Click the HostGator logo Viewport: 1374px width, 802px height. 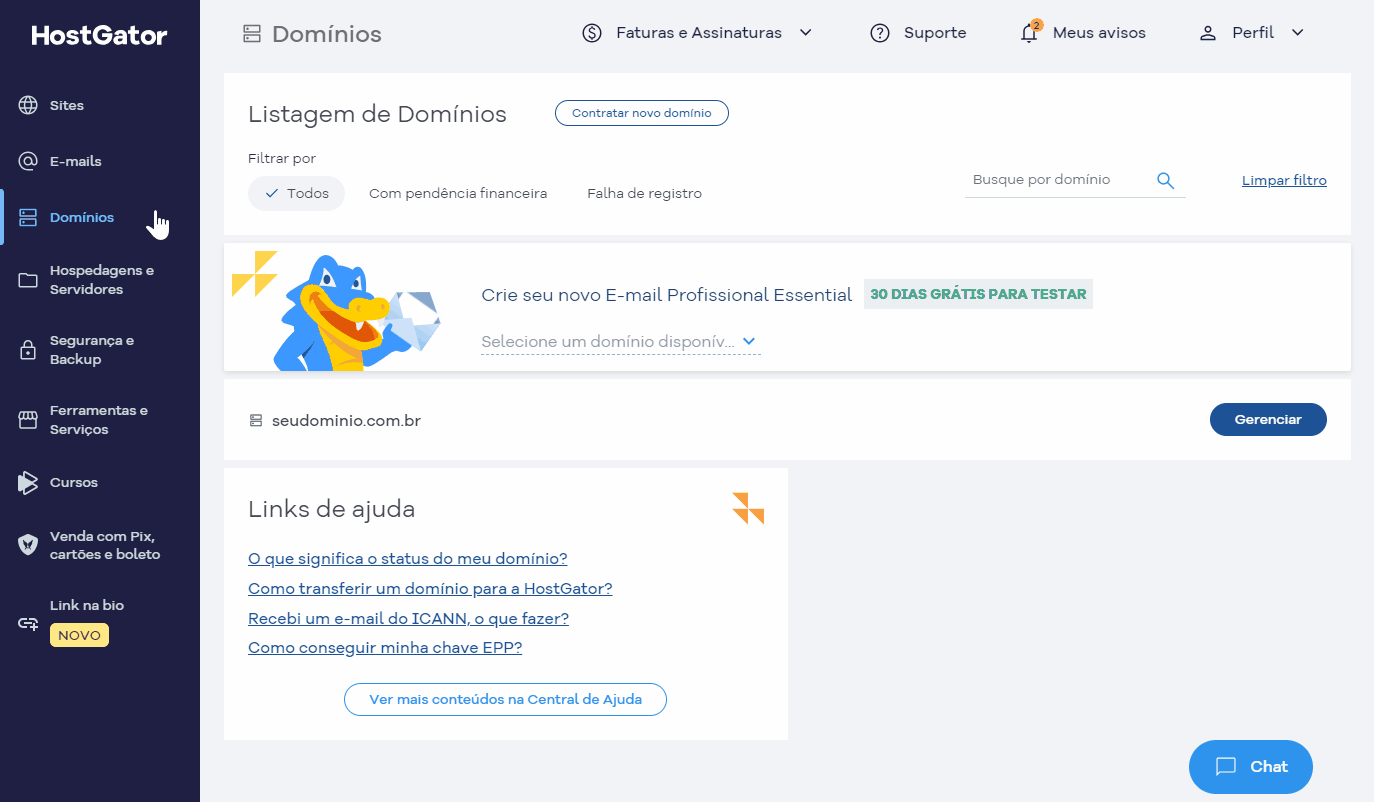tap(99, 36)
